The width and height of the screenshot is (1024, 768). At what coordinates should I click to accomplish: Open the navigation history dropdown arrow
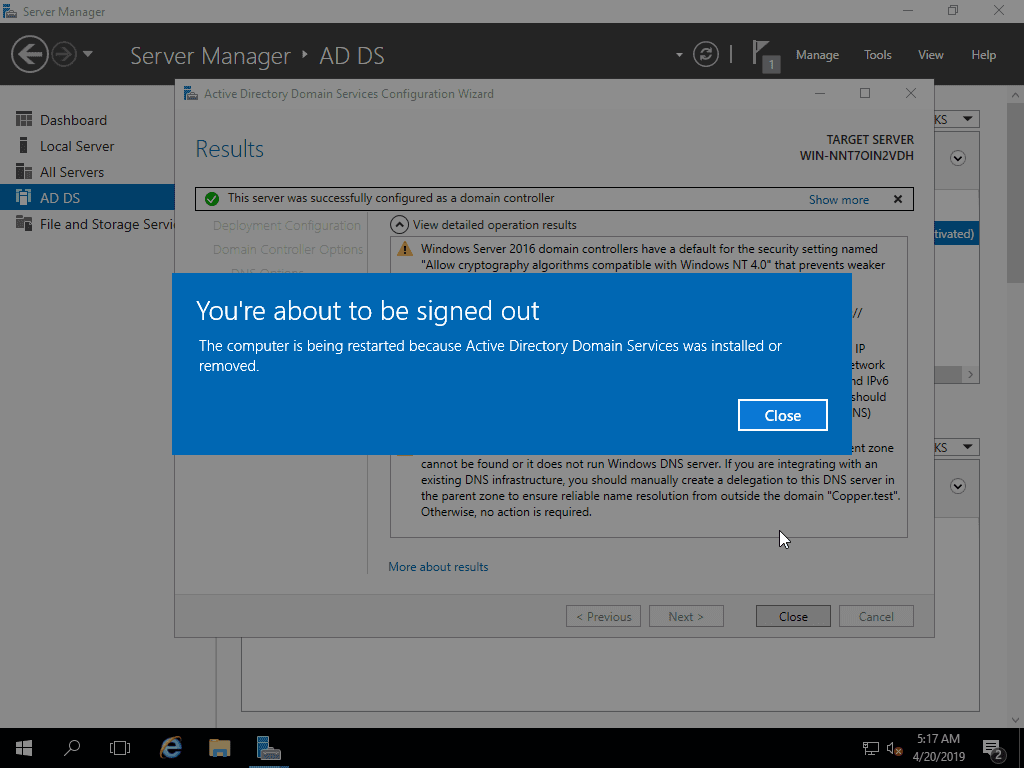(x=88, y=54)
